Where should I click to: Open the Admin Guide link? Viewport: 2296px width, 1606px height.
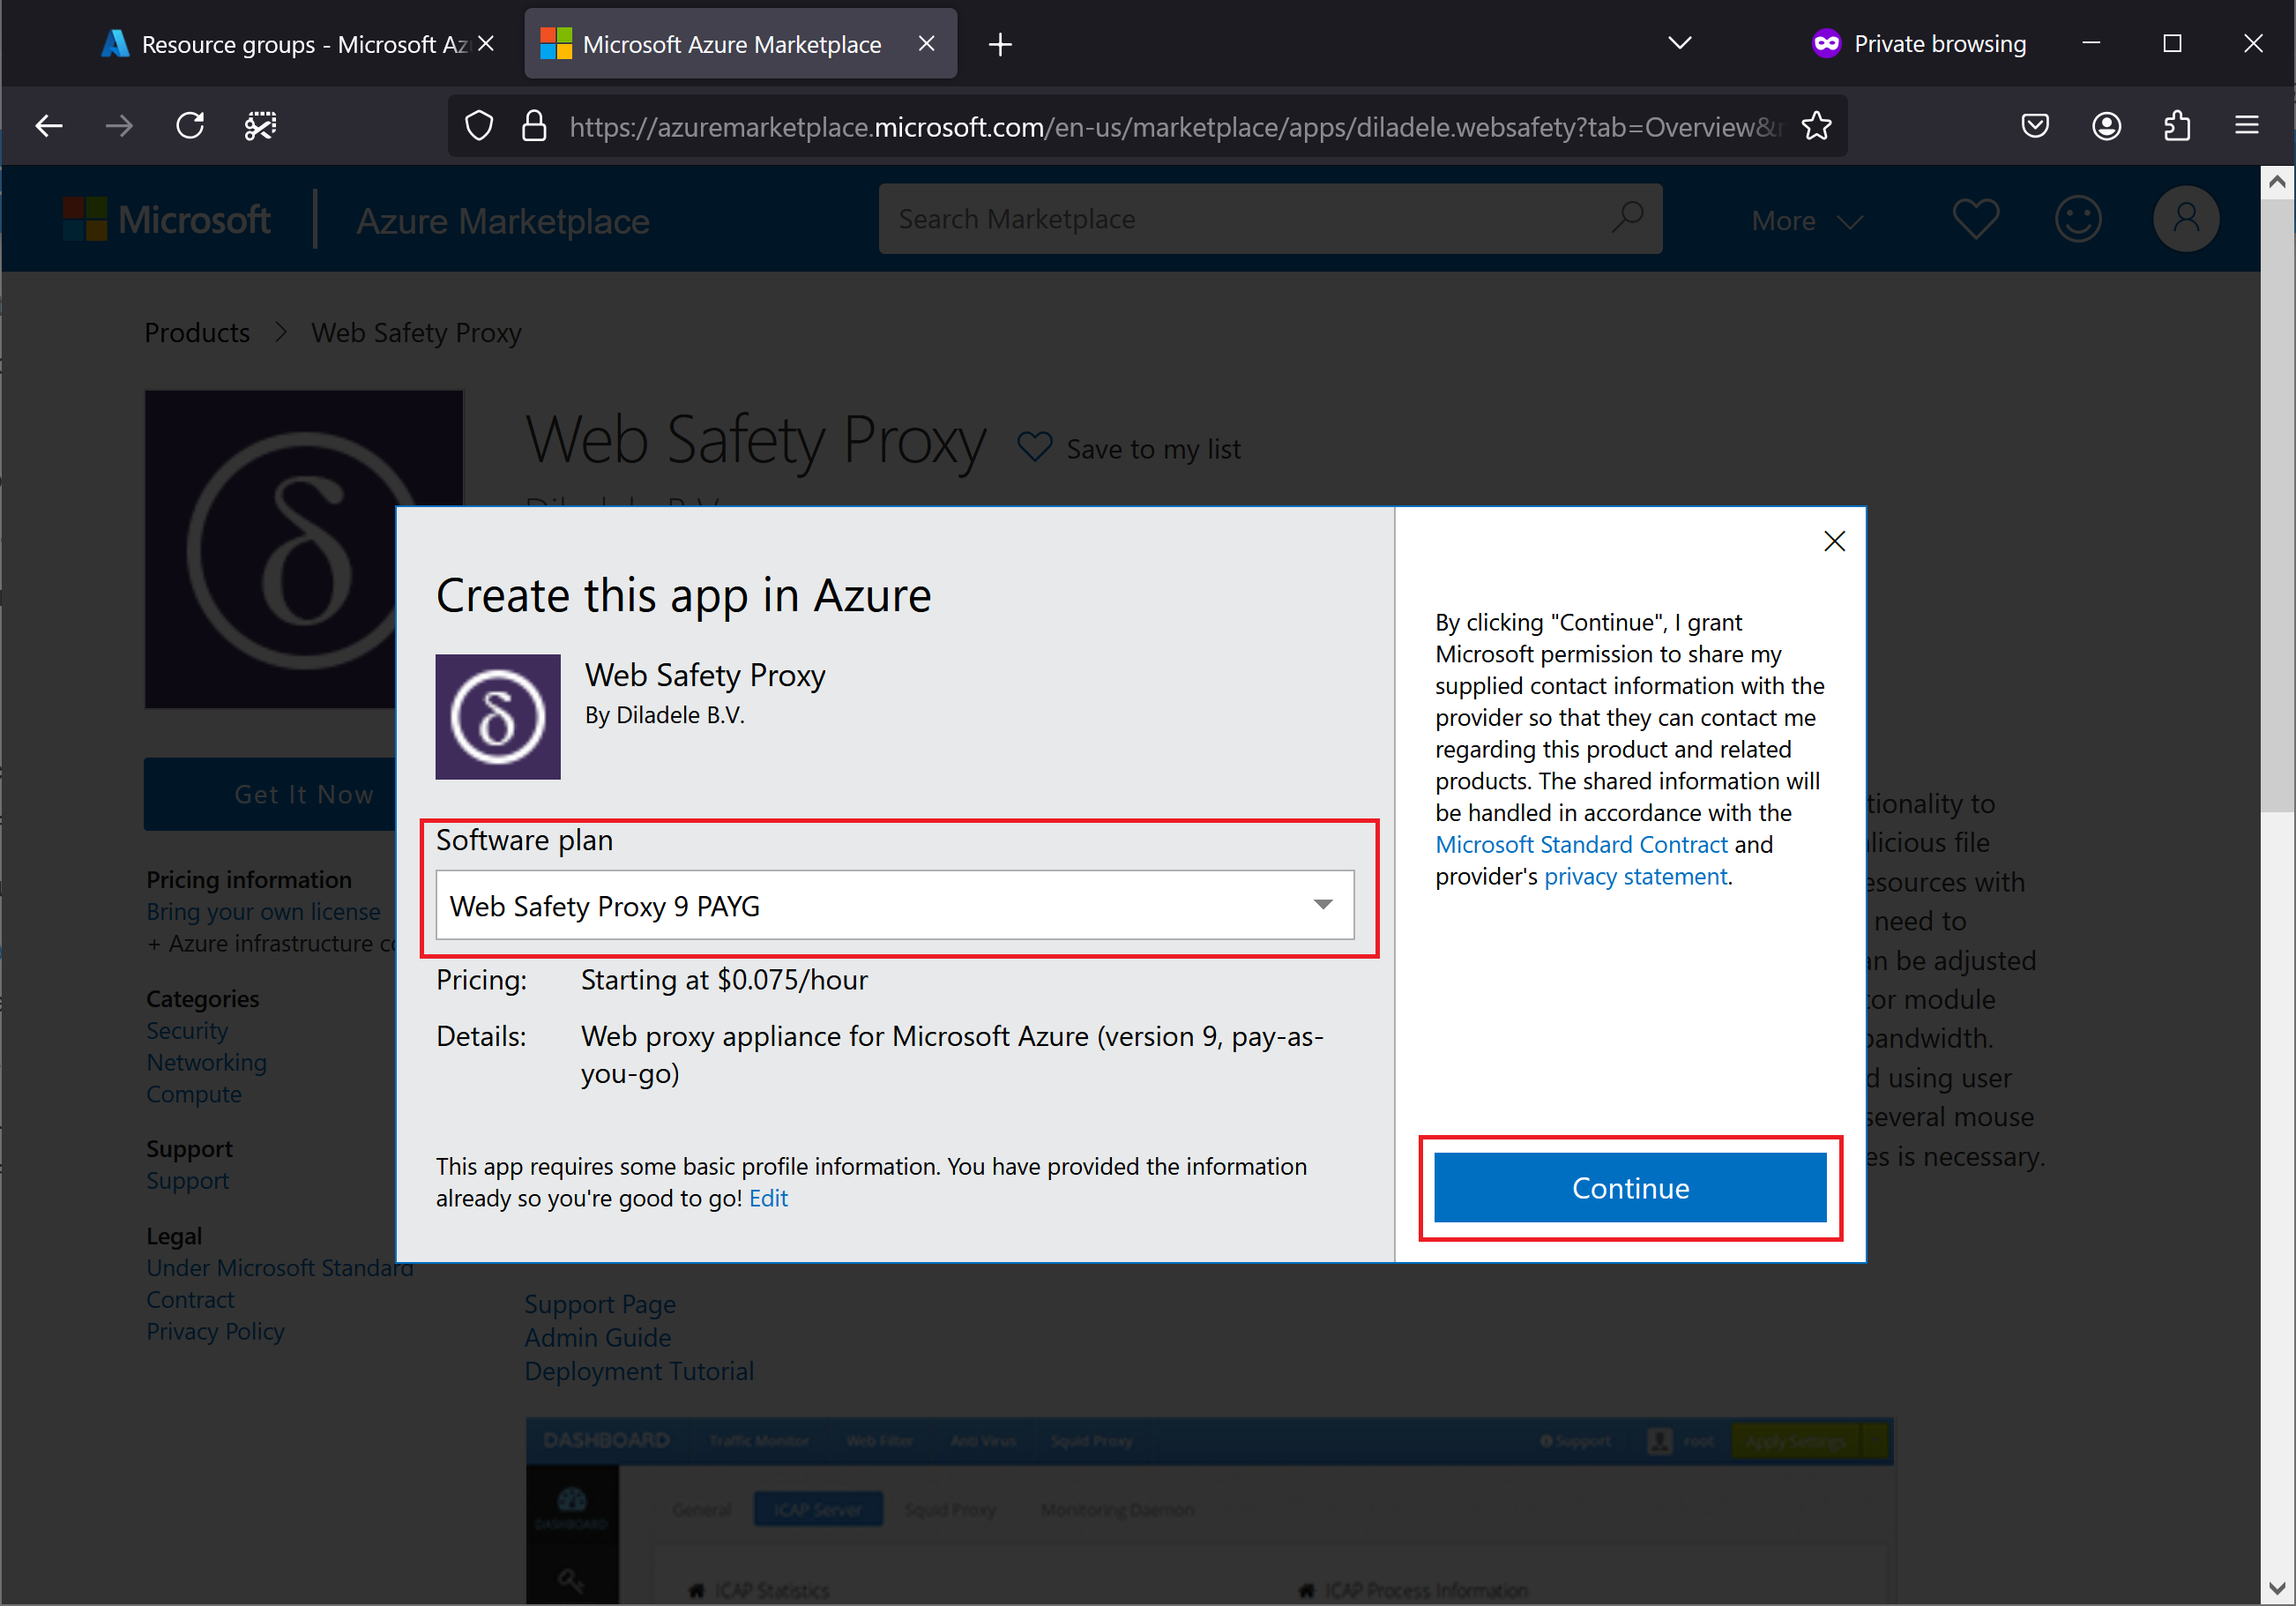tap(598, 1338)
